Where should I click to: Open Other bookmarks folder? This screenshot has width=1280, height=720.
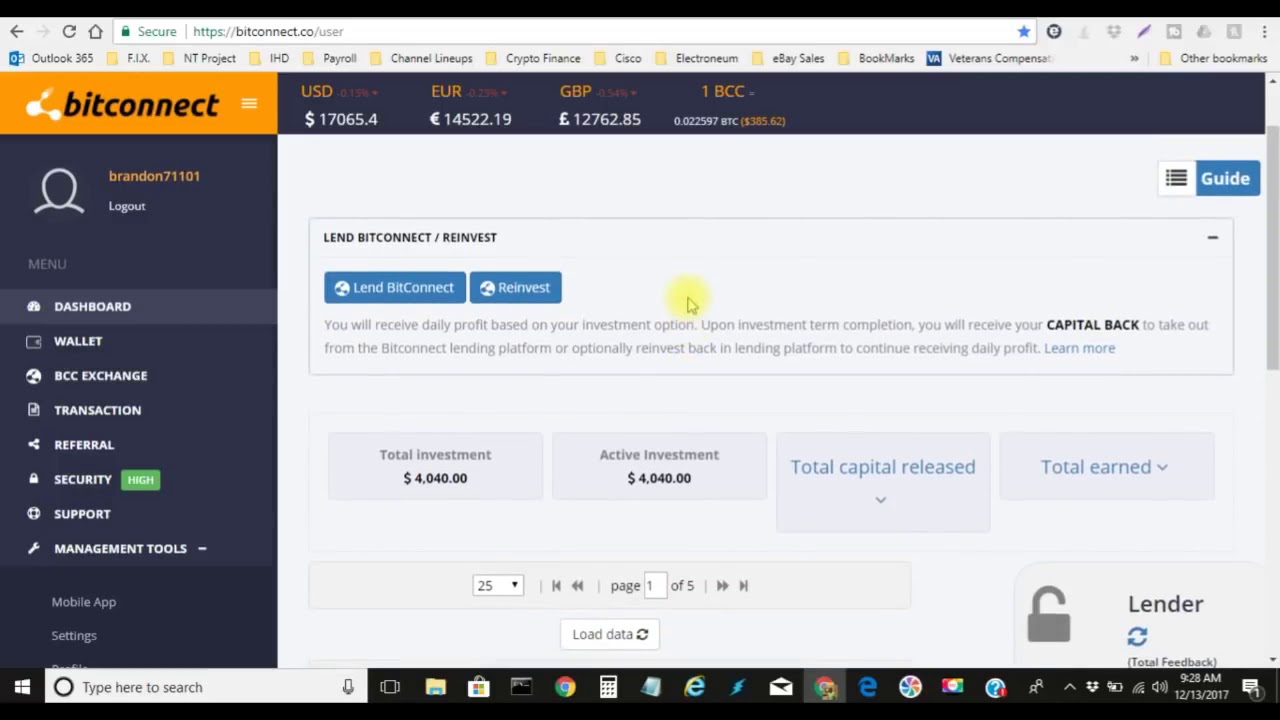1213,58
